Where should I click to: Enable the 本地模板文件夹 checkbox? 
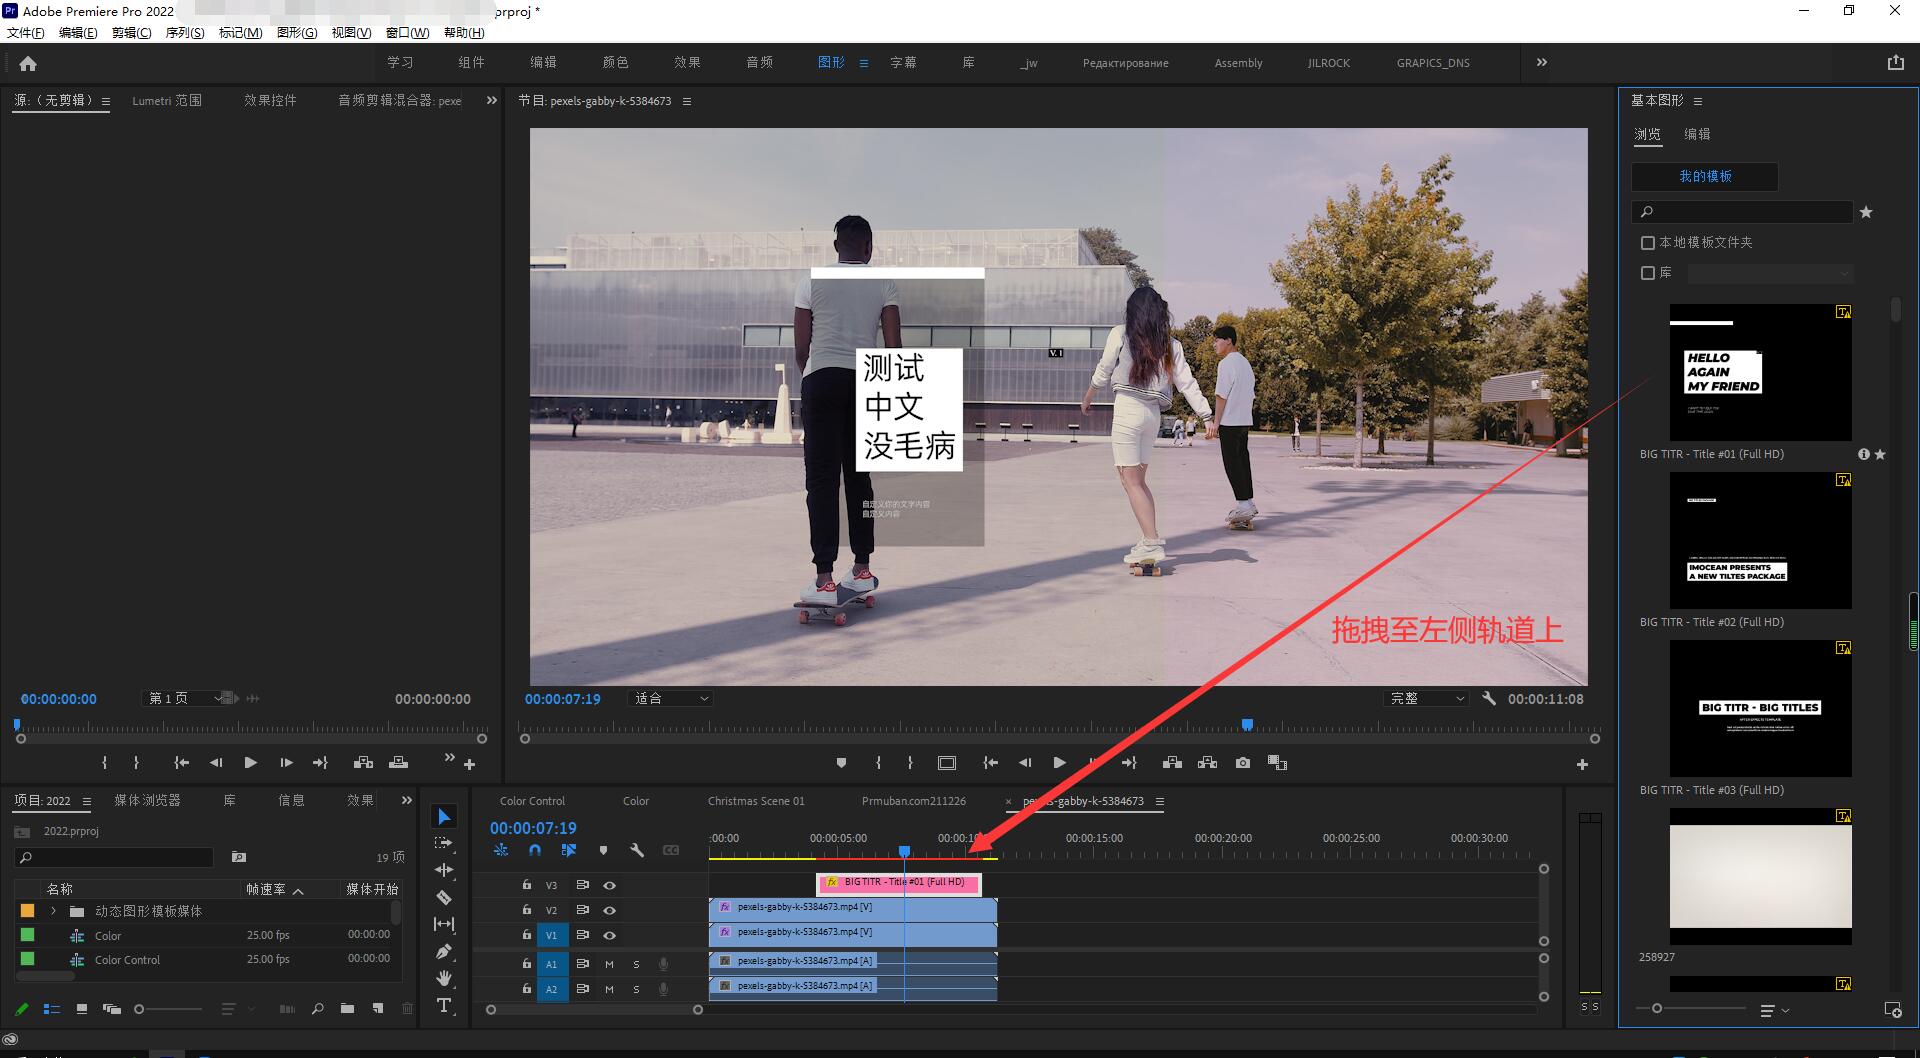coord(1648,243)
